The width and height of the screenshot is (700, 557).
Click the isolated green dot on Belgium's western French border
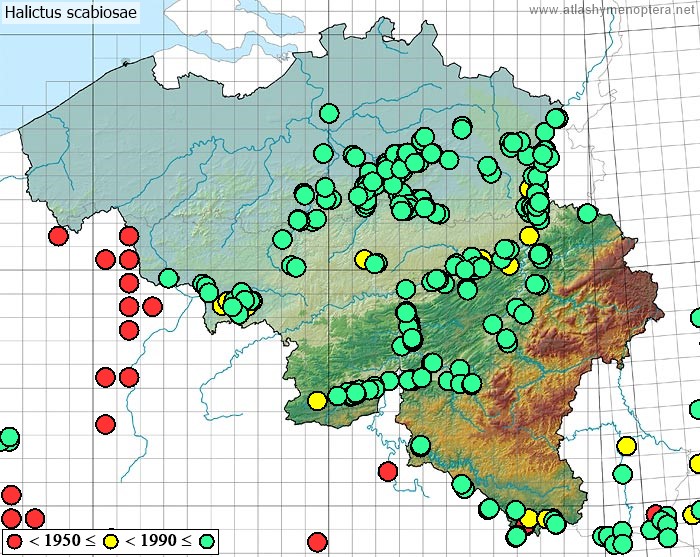point(168,278)
